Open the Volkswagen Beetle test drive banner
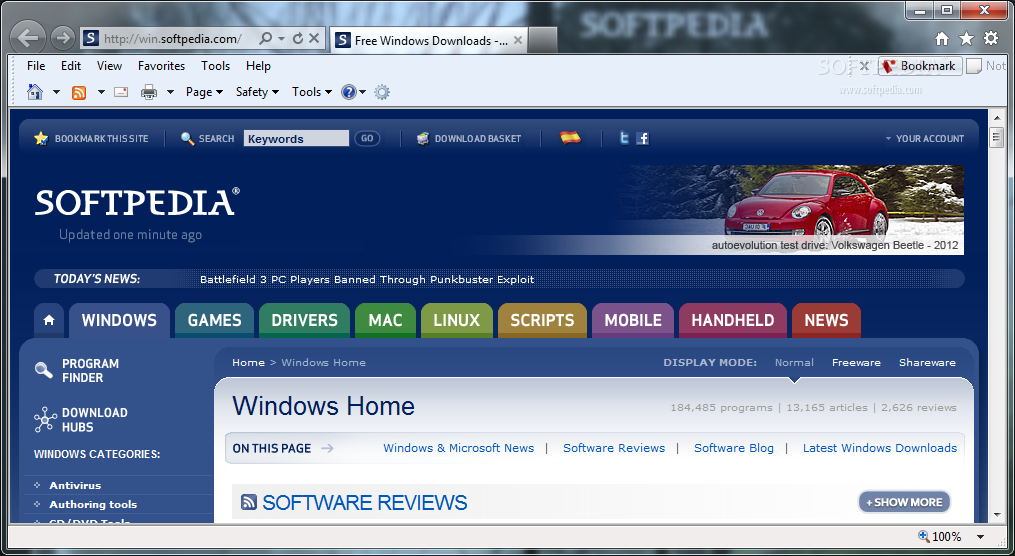The image size is (1015, 556). 787,210
